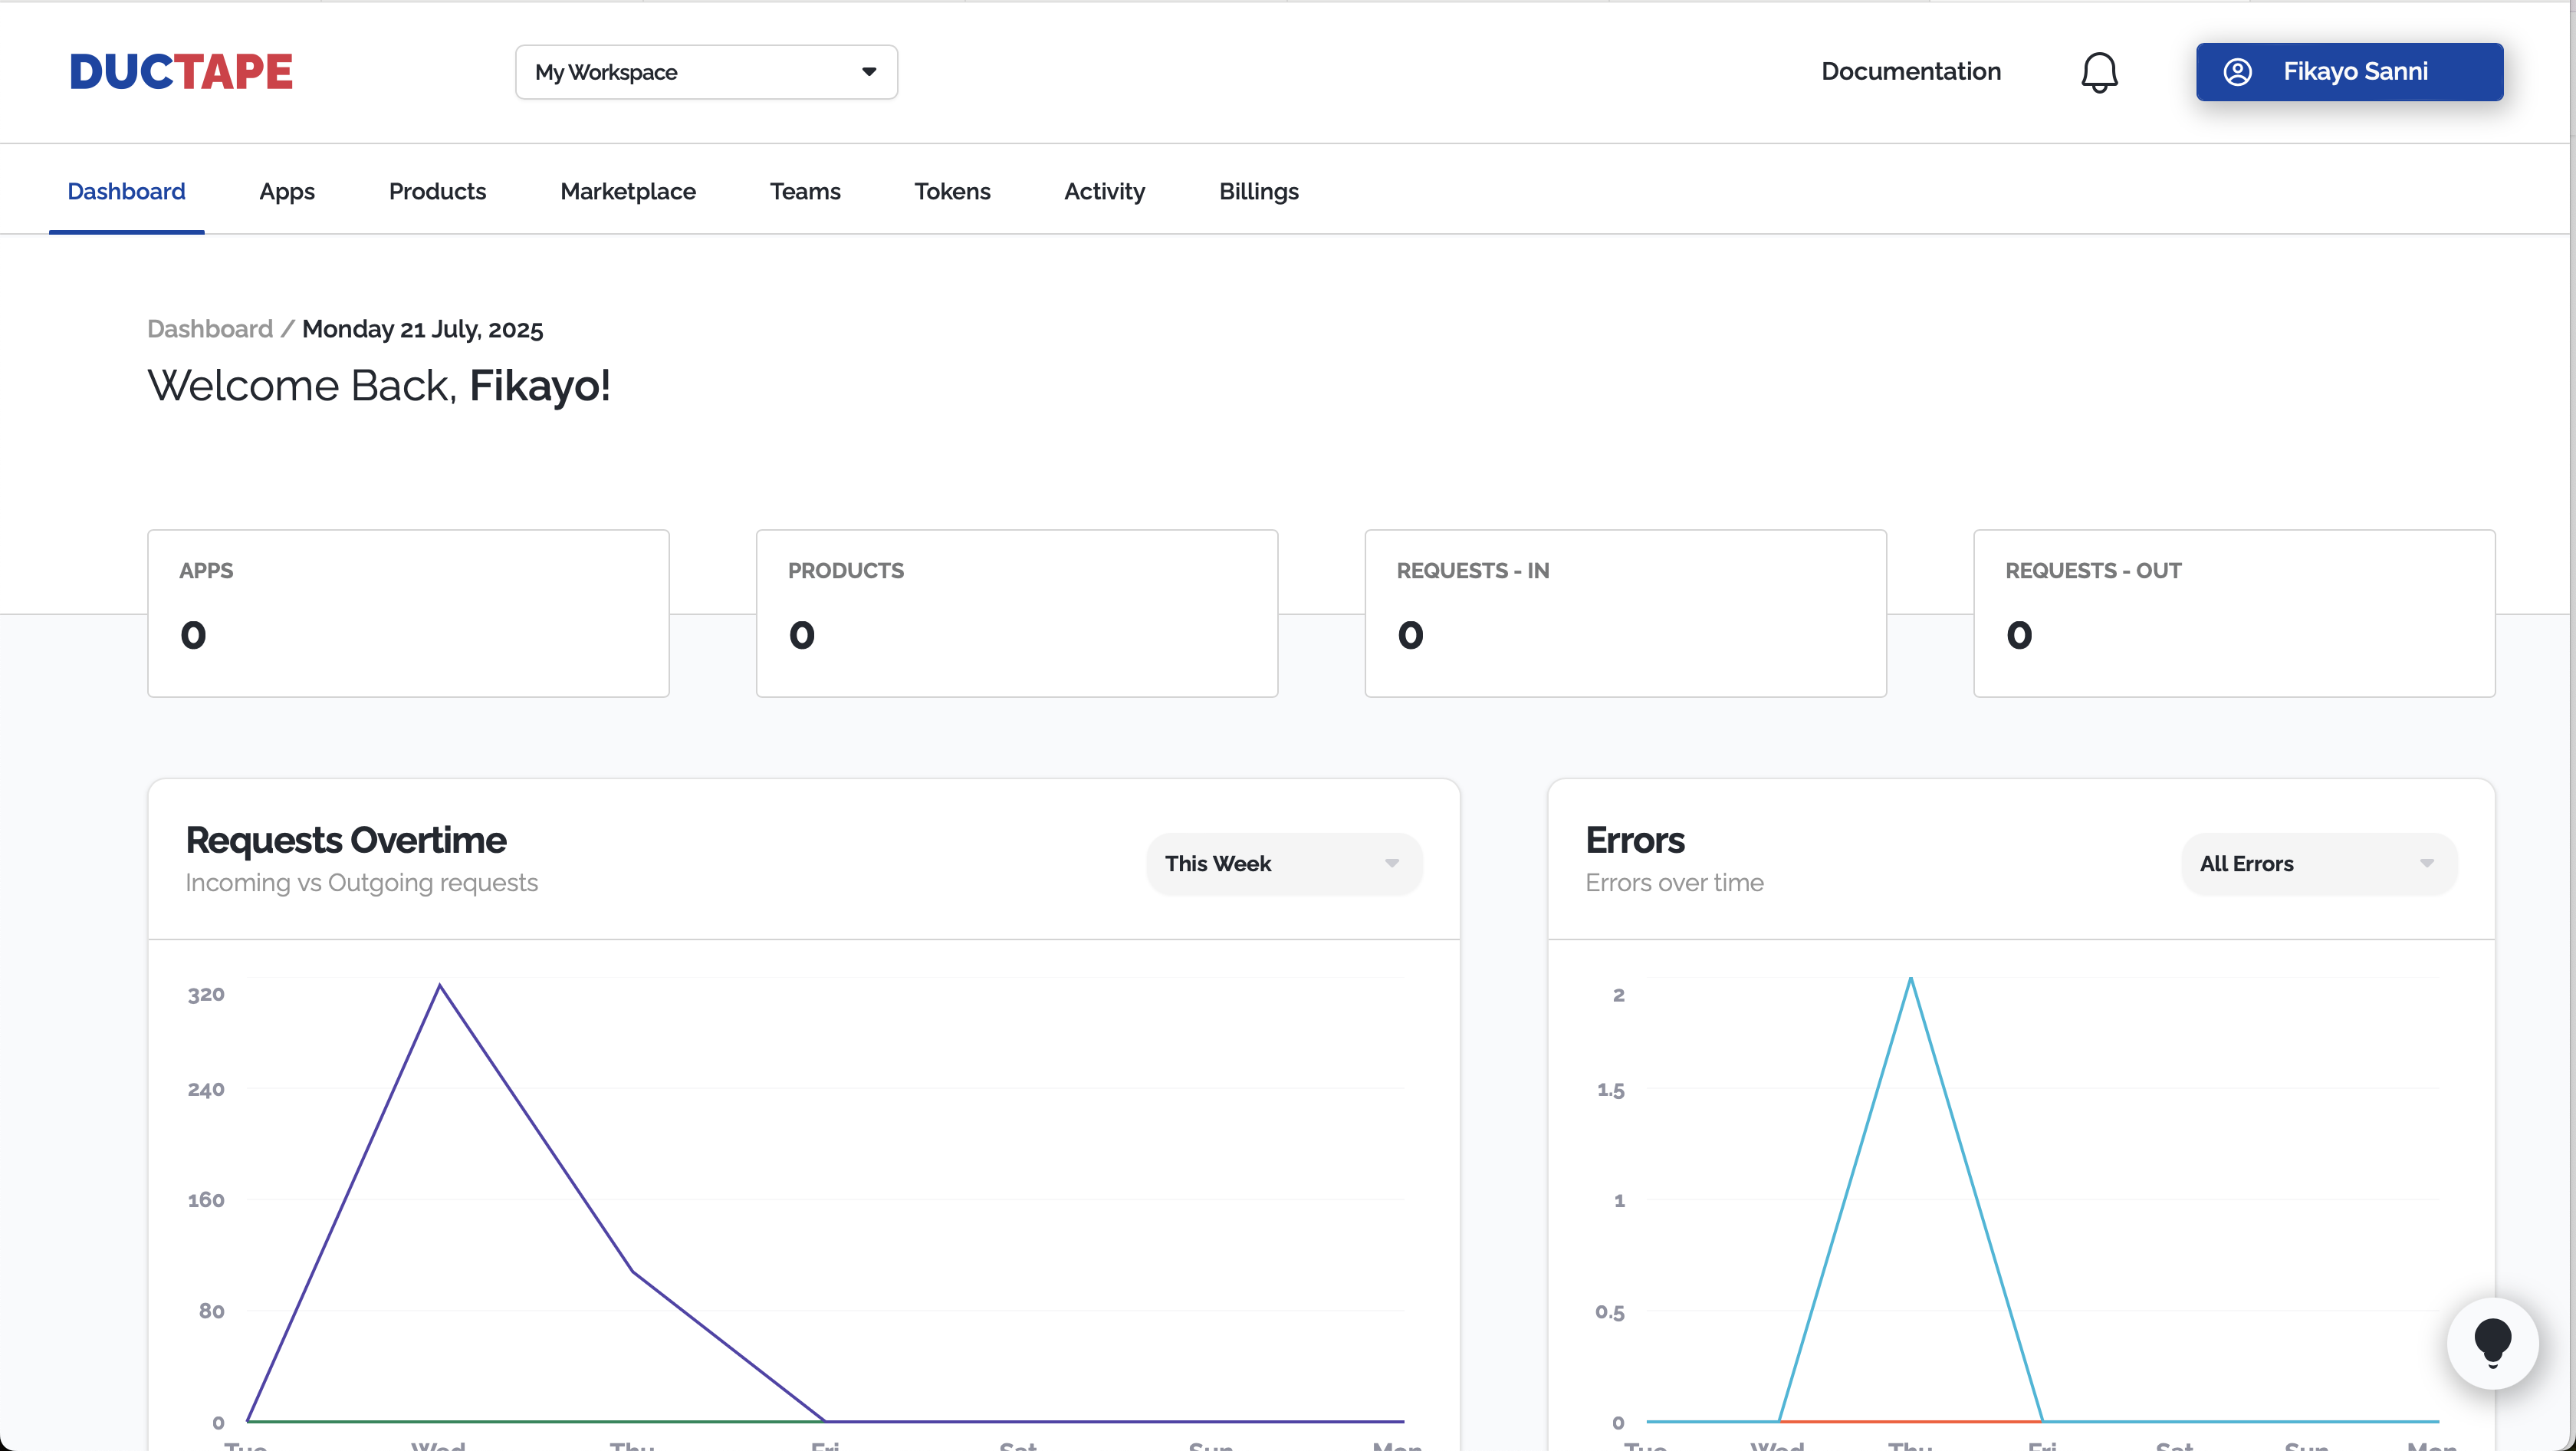Click the Monday 21 July, 2025 date text
The width and height of the screenshot is (2576, 1451).
pyautogui.click(x=422, y=329)
